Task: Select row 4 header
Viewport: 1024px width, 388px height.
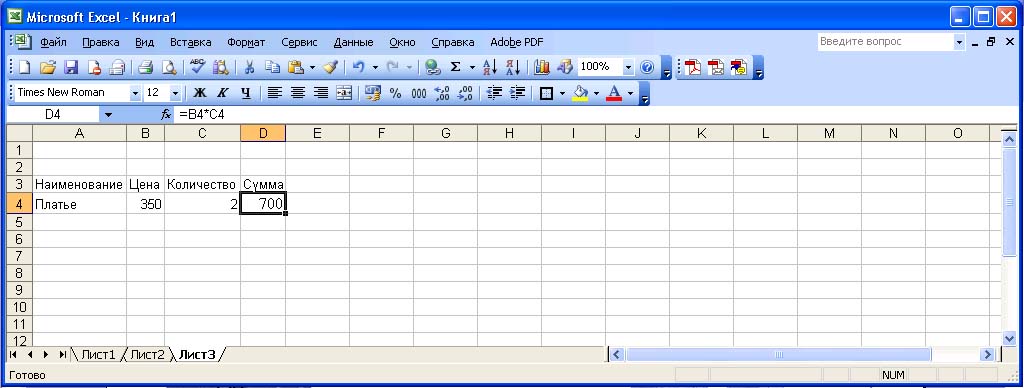Action: pyautogui.click(x=19, y=204)
